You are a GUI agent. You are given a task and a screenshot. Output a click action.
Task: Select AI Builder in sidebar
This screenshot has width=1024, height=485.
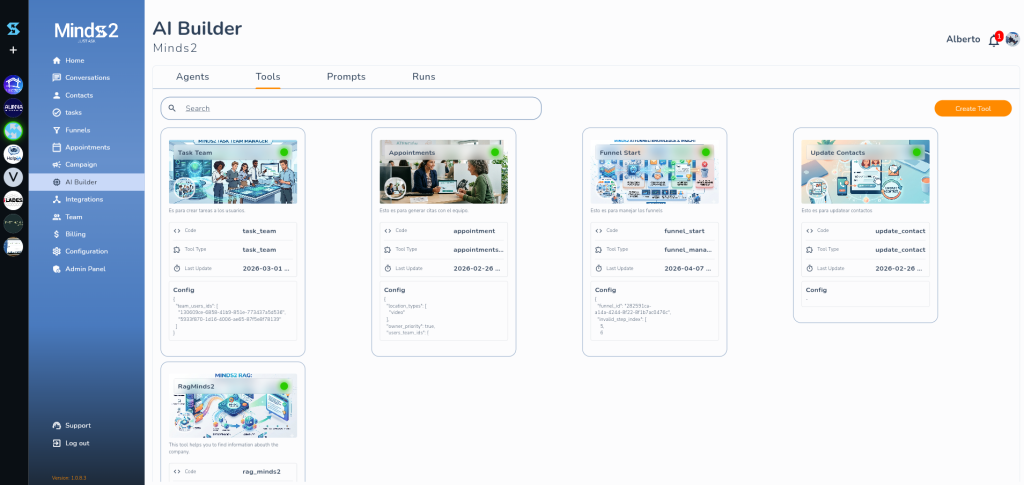86,182
